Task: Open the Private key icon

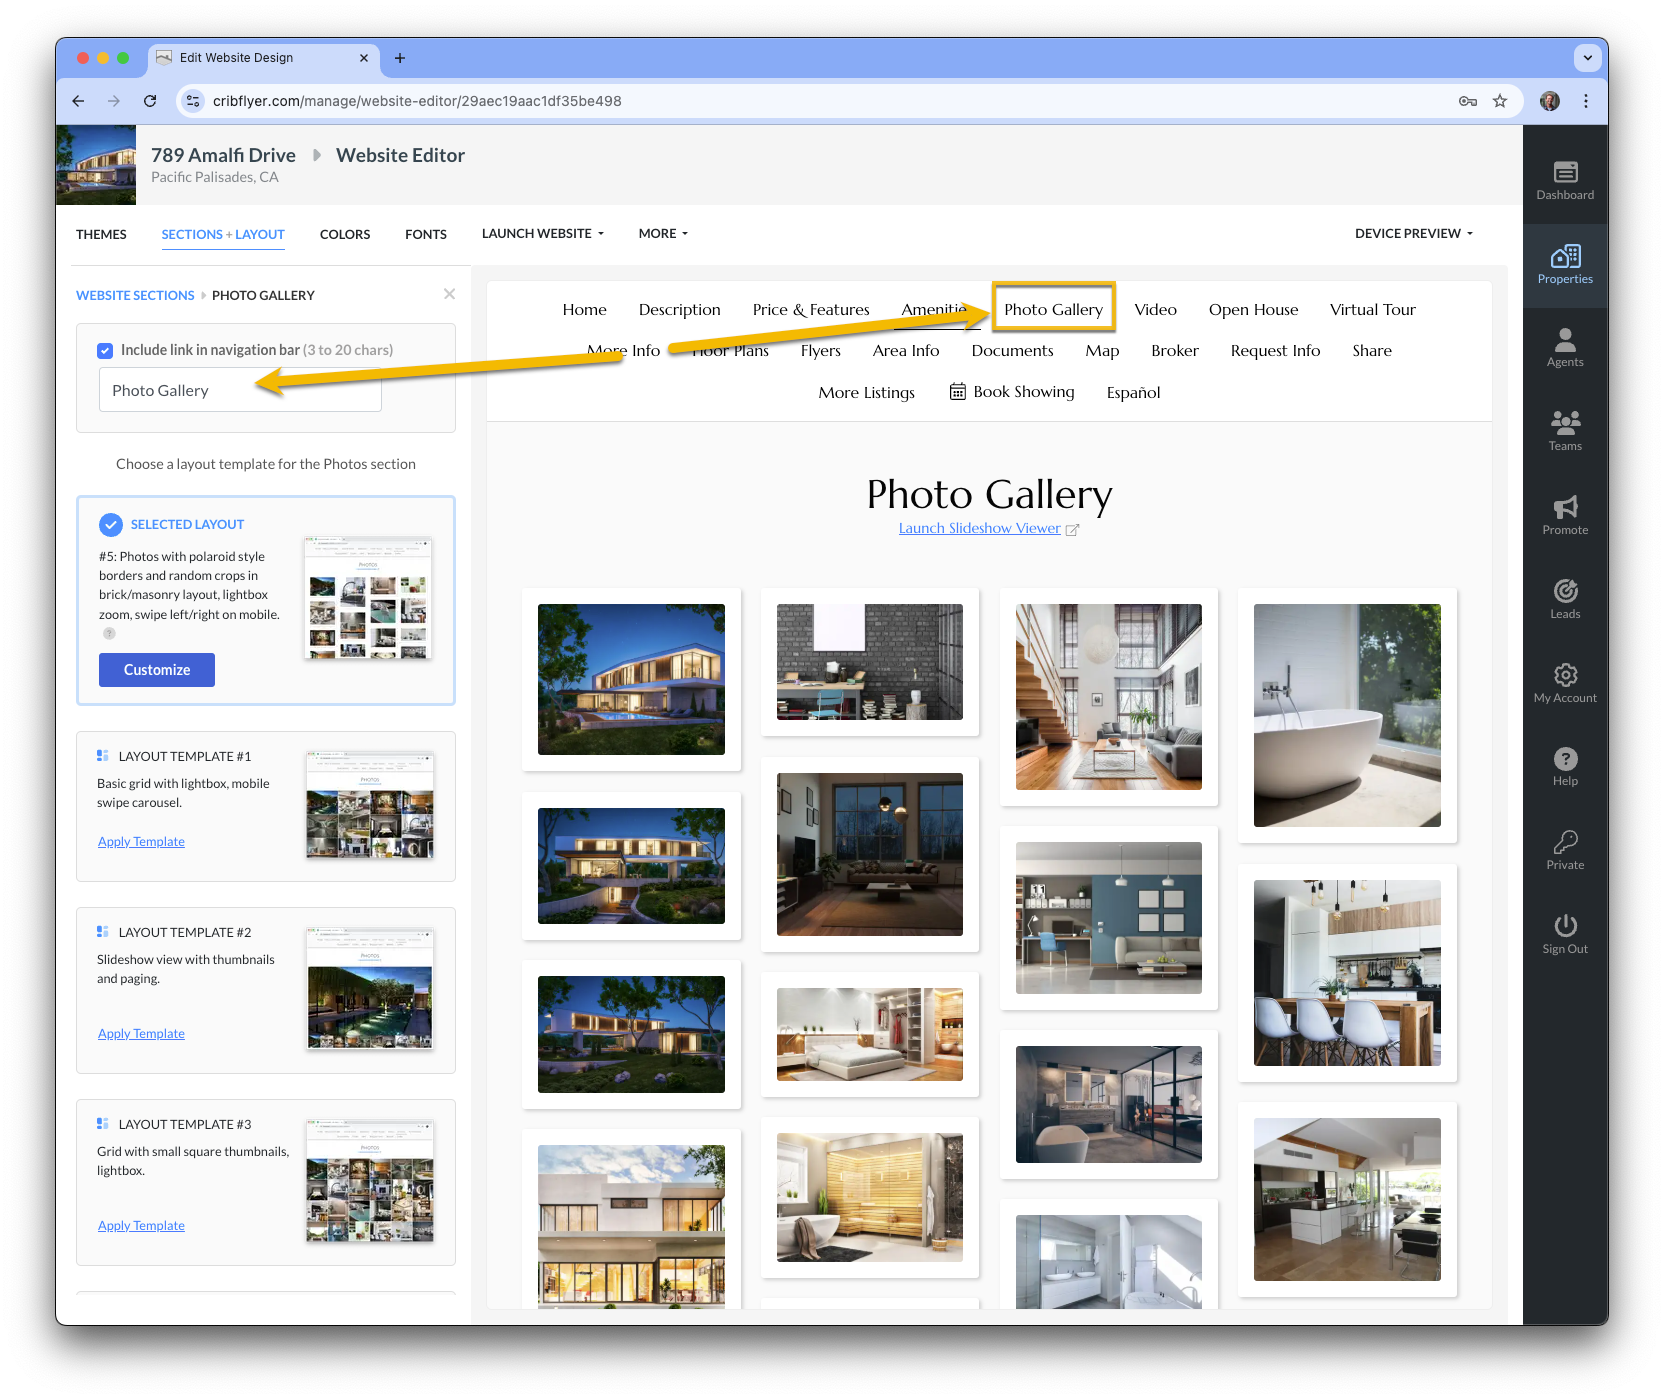Action: point(1565,851)
